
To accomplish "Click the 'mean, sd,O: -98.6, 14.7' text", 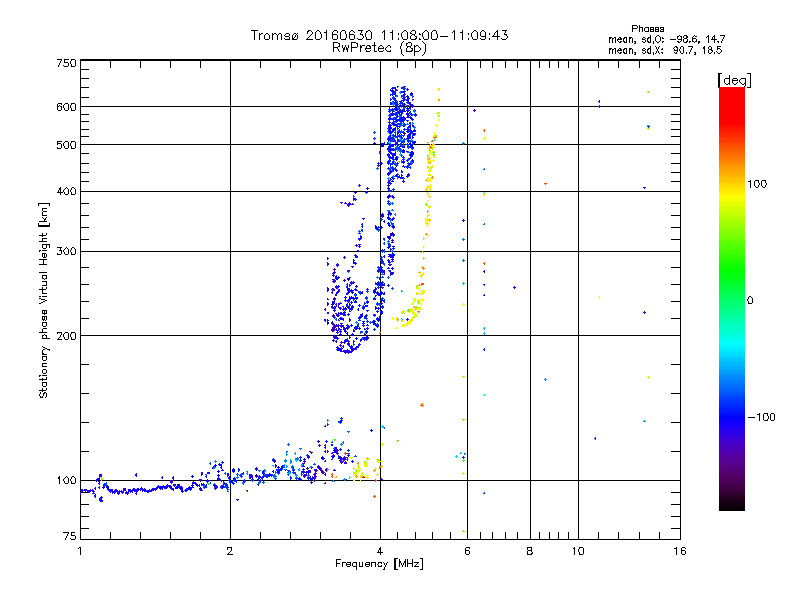I will tap(666, 39).
